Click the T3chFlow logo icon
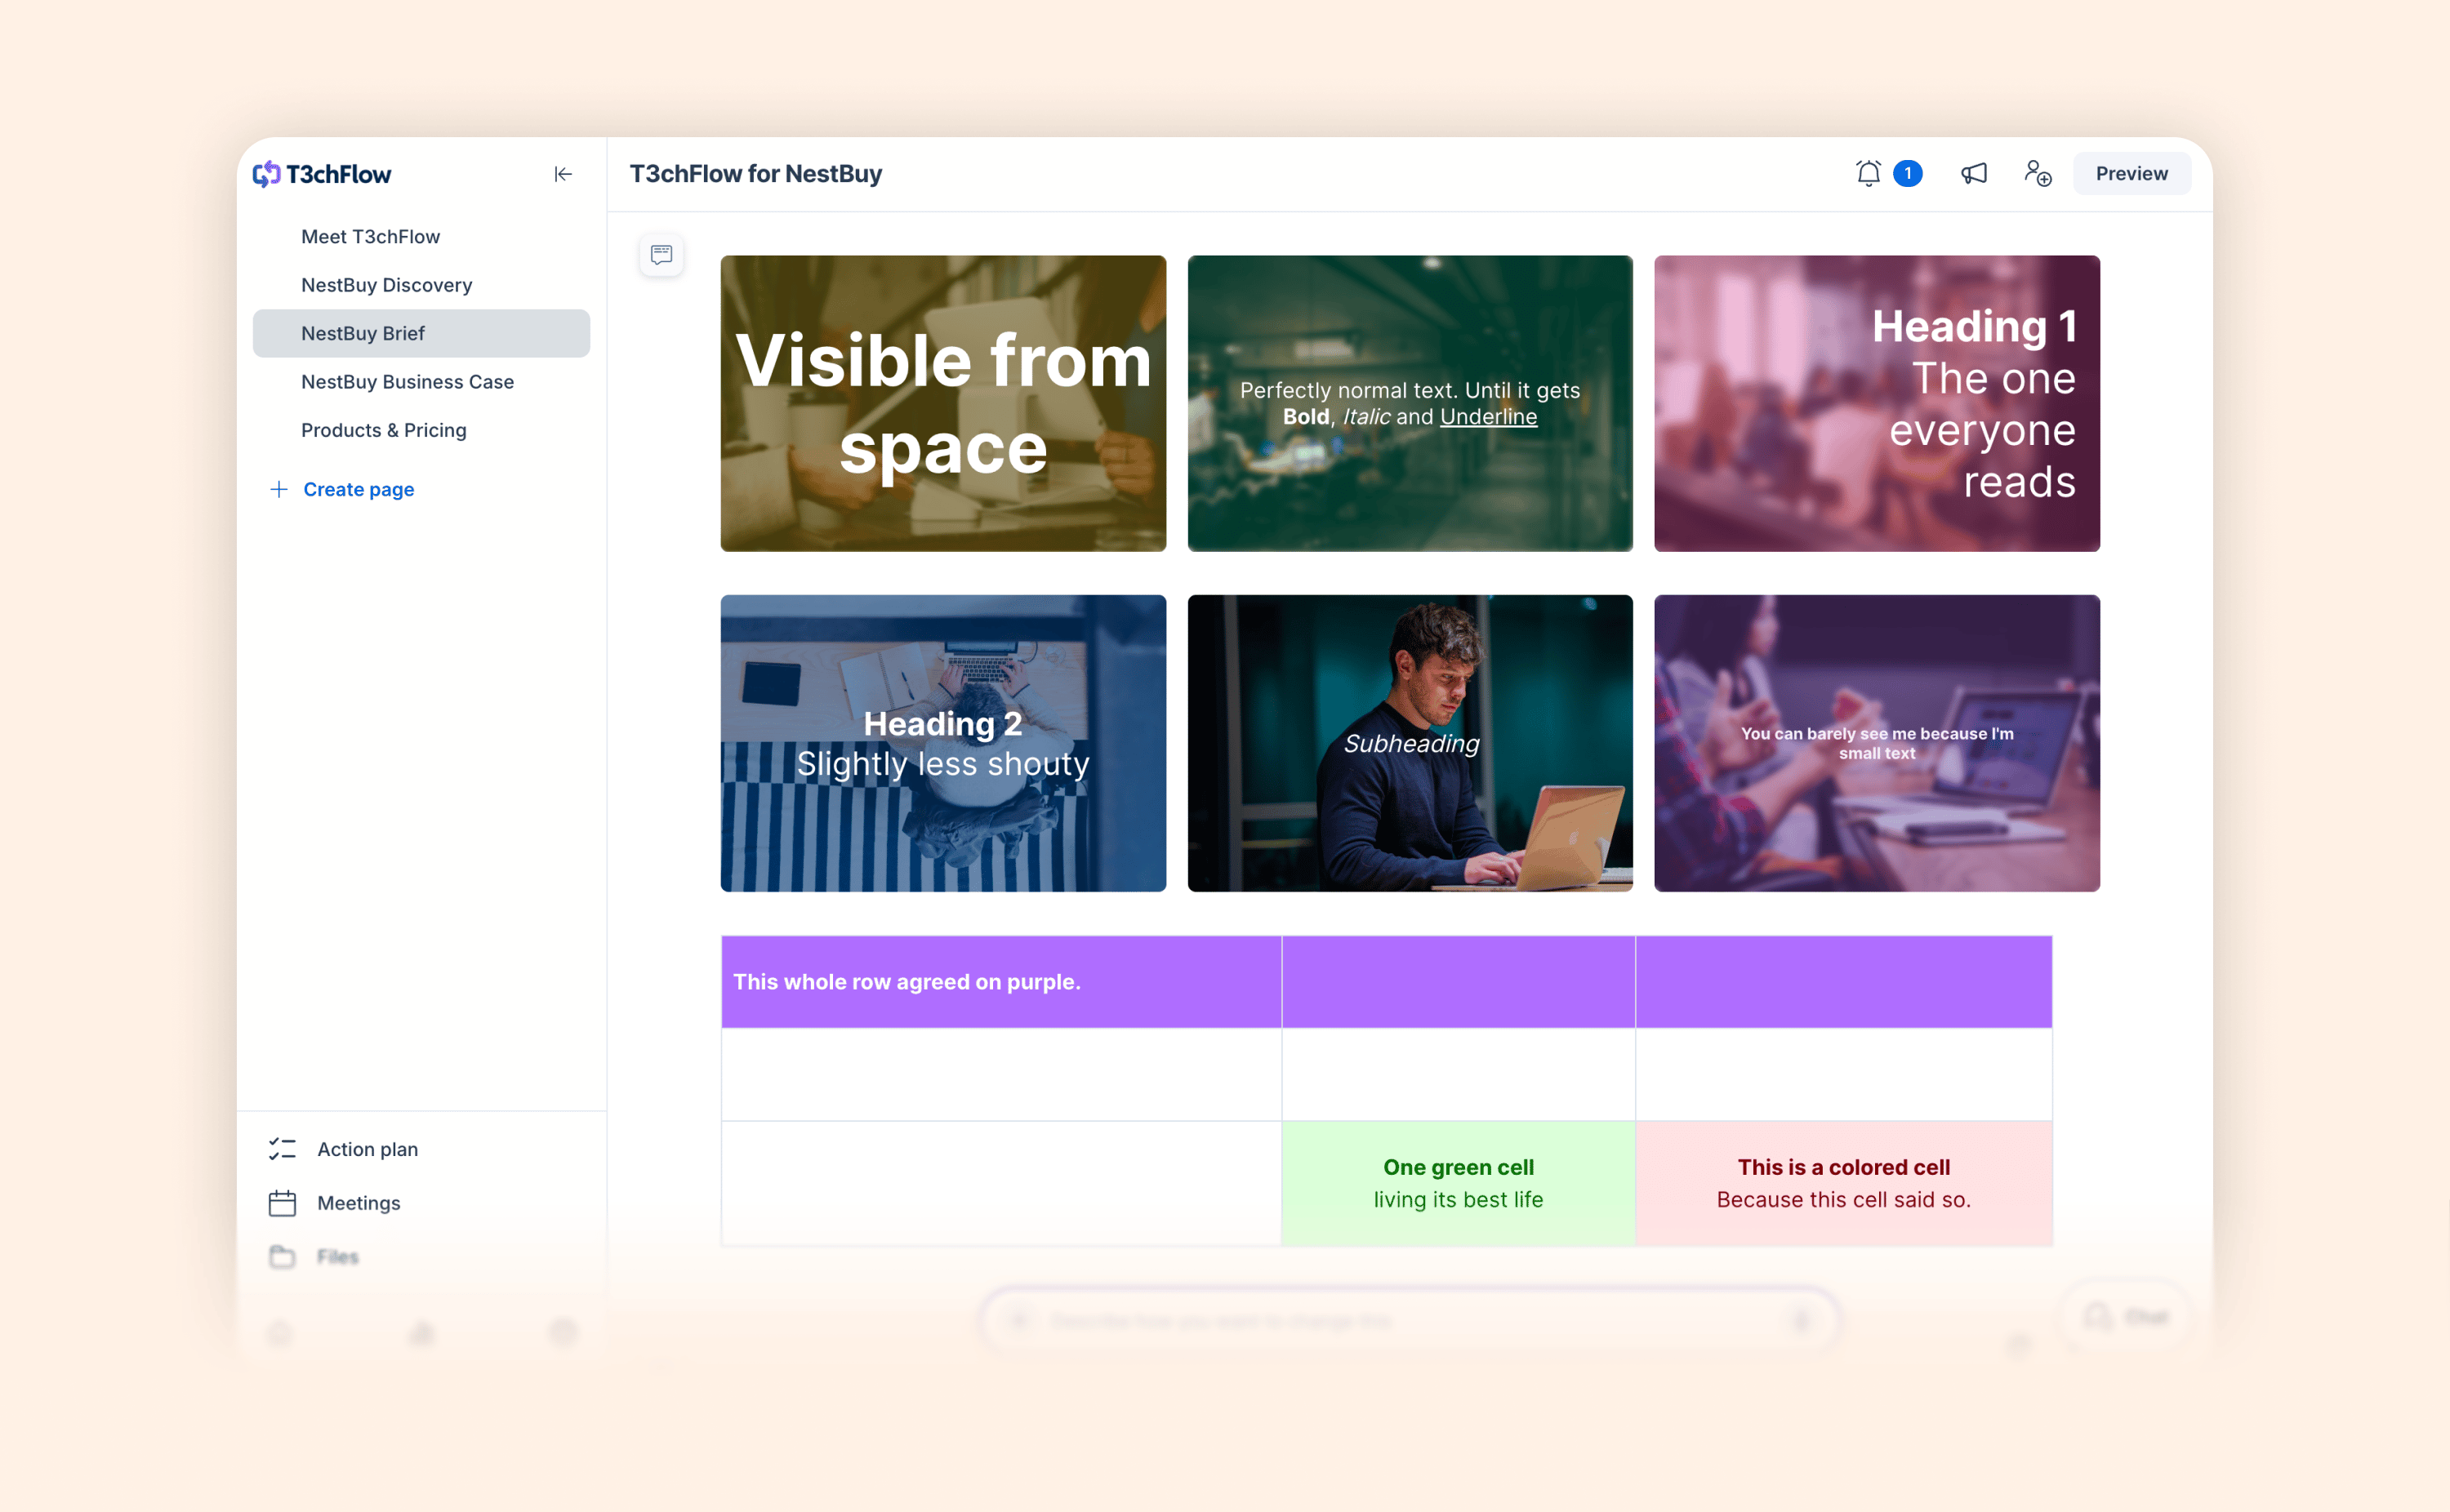 coord(266,174)
